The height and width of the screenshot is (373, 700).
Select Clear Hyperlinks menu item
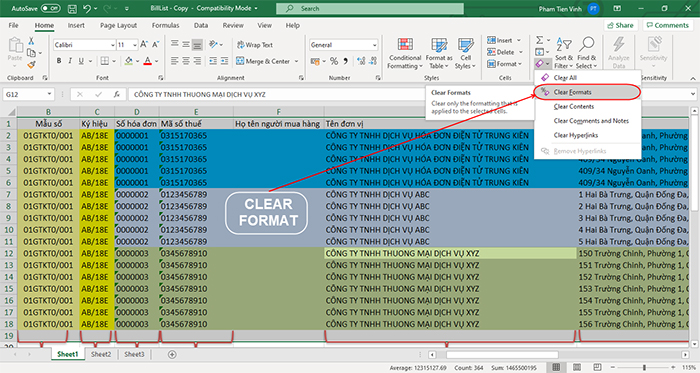(588, 135)
